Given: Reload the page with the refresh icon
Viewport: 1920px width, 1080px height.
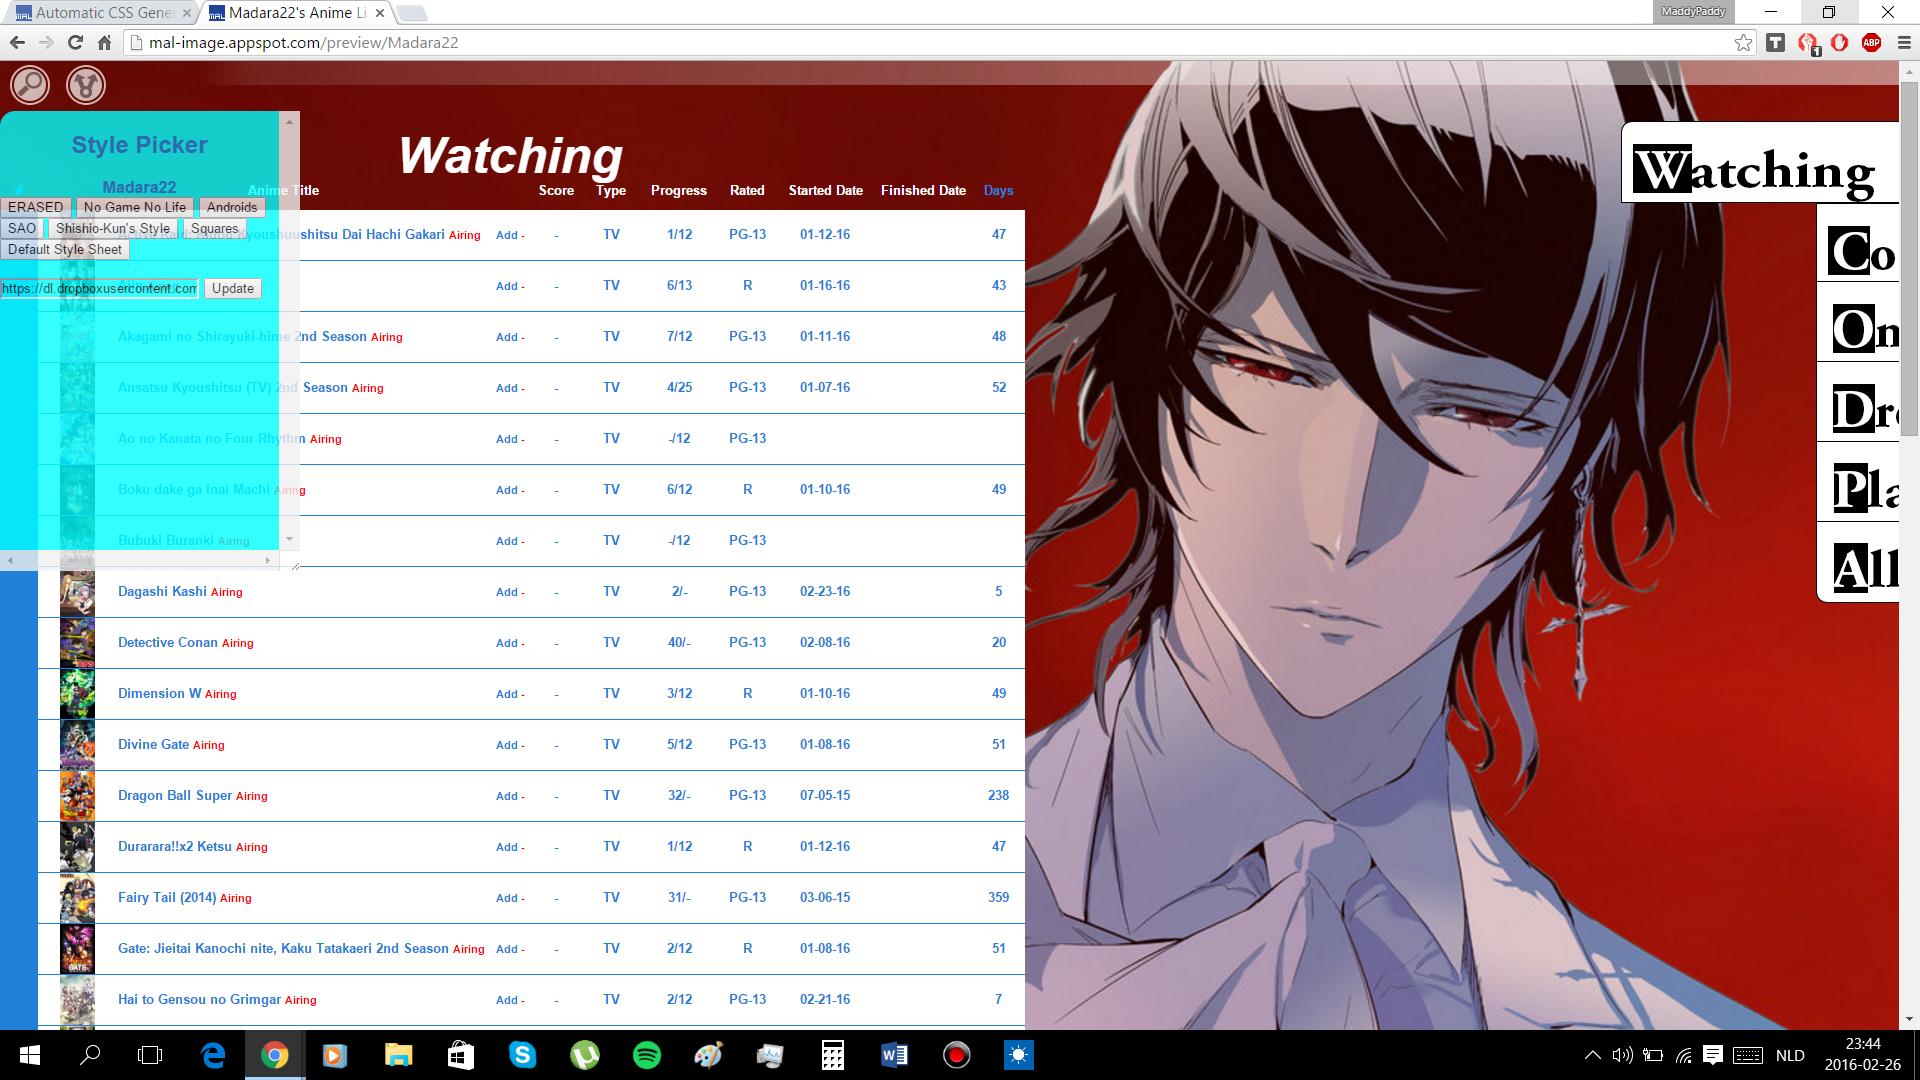Looking at the screenshot, I should [x=75, y=42].
